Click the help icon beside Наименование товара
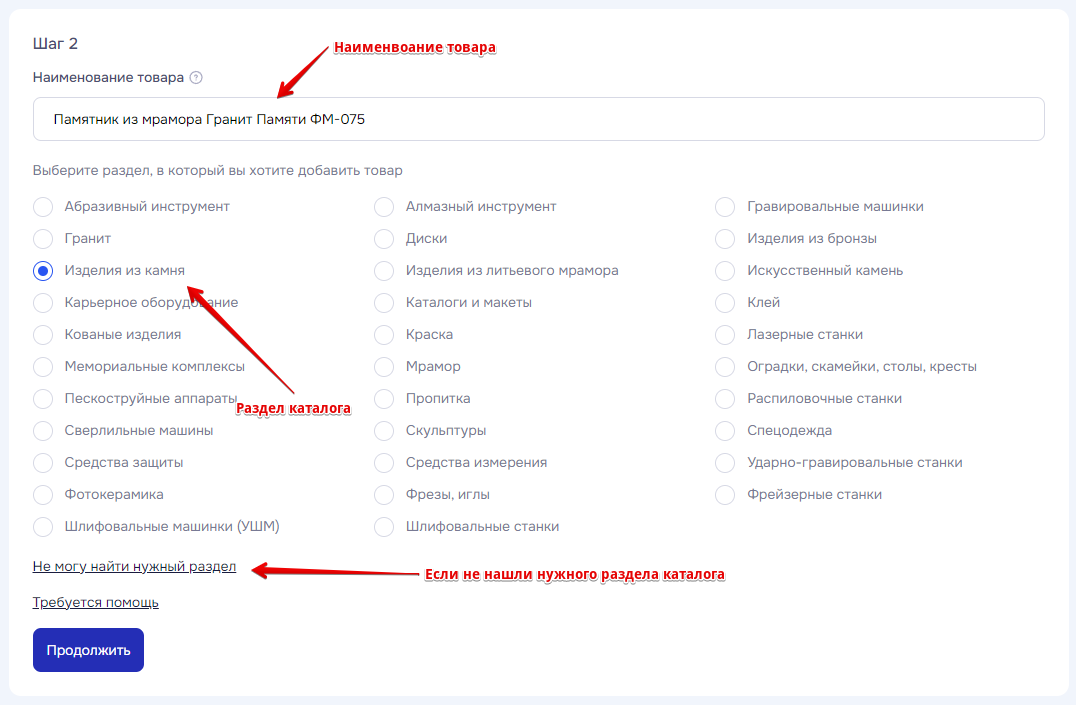Image resolution: width=1076 pixels, height=705 pixels. coord(196,78)
